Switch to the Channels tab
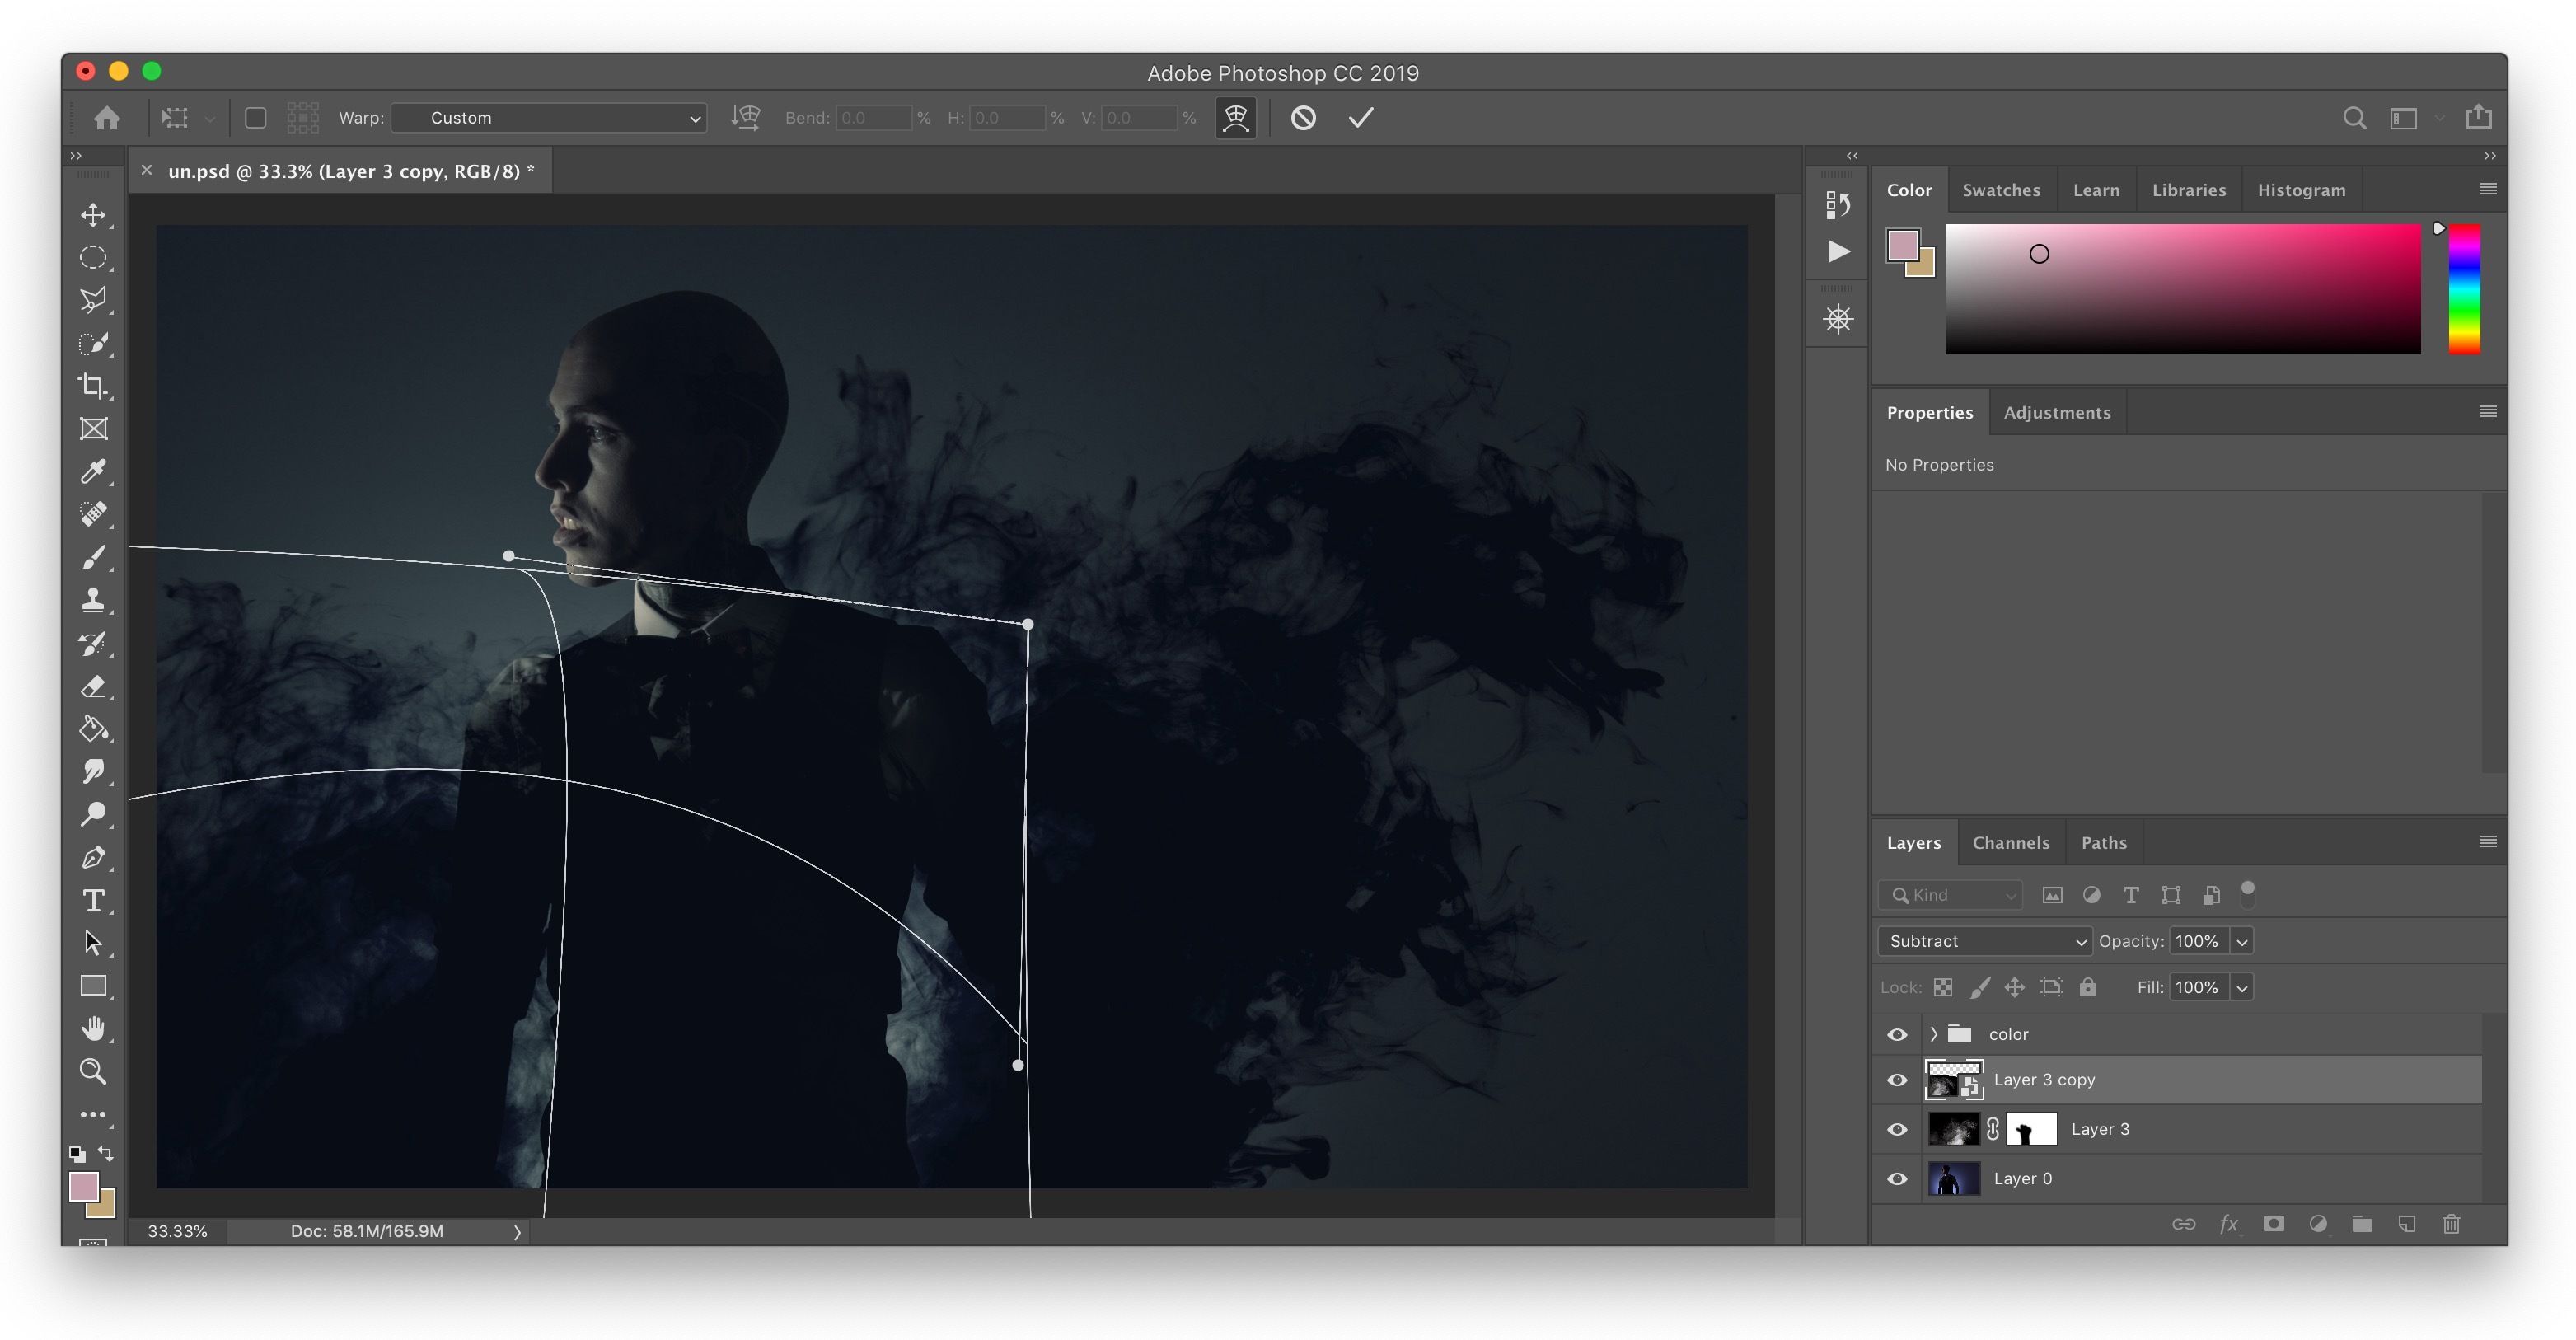The width and height of the screenshot is (2576, 1340). (2010, 843)
